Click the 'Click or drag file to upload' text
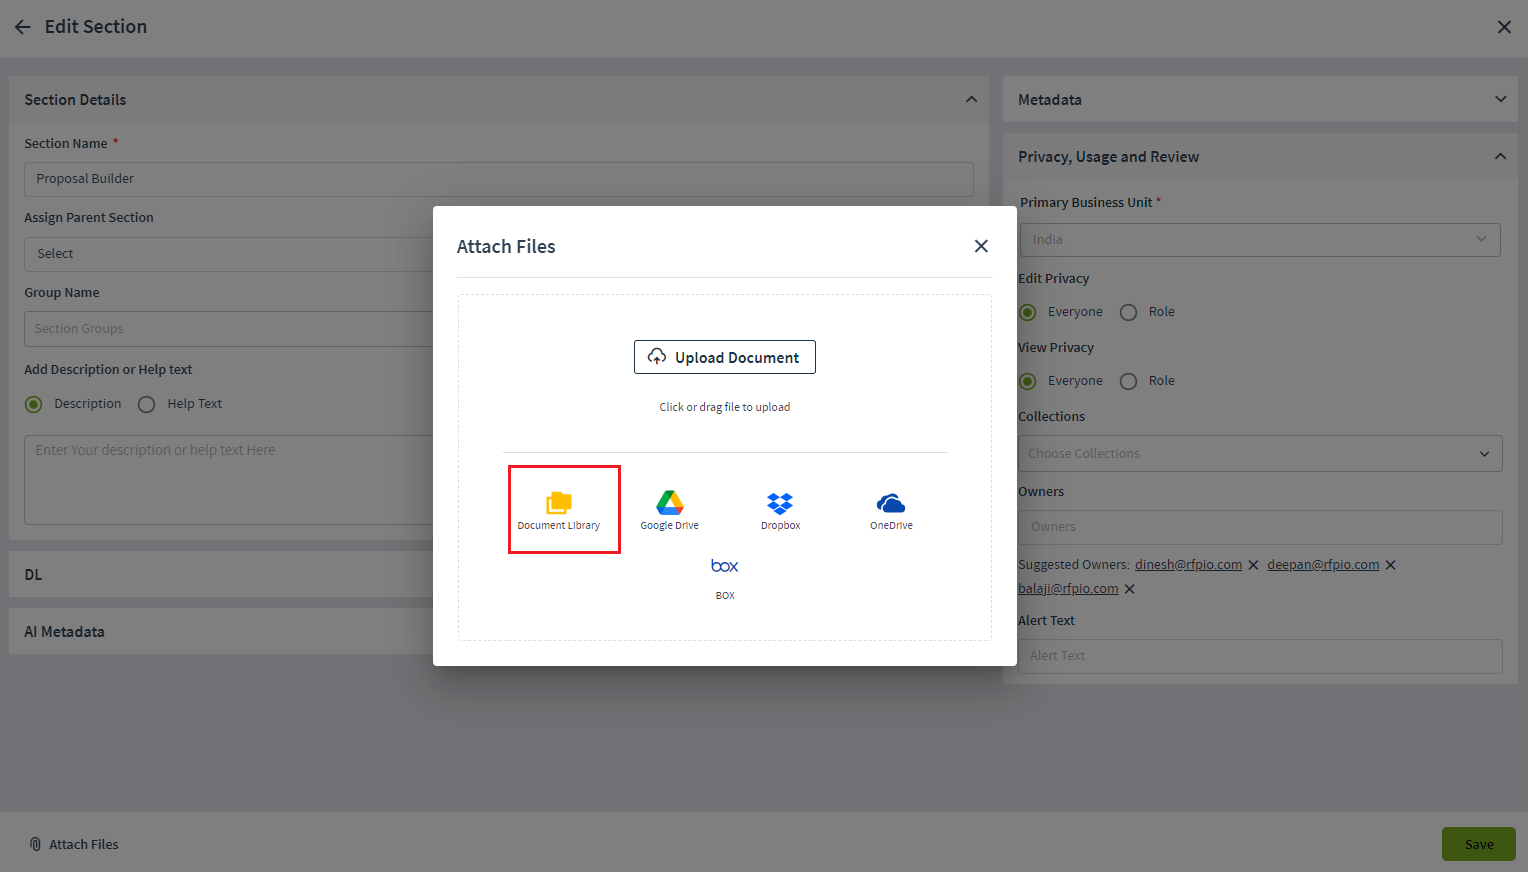1528x872 pixels. click(x=725, y=407)
